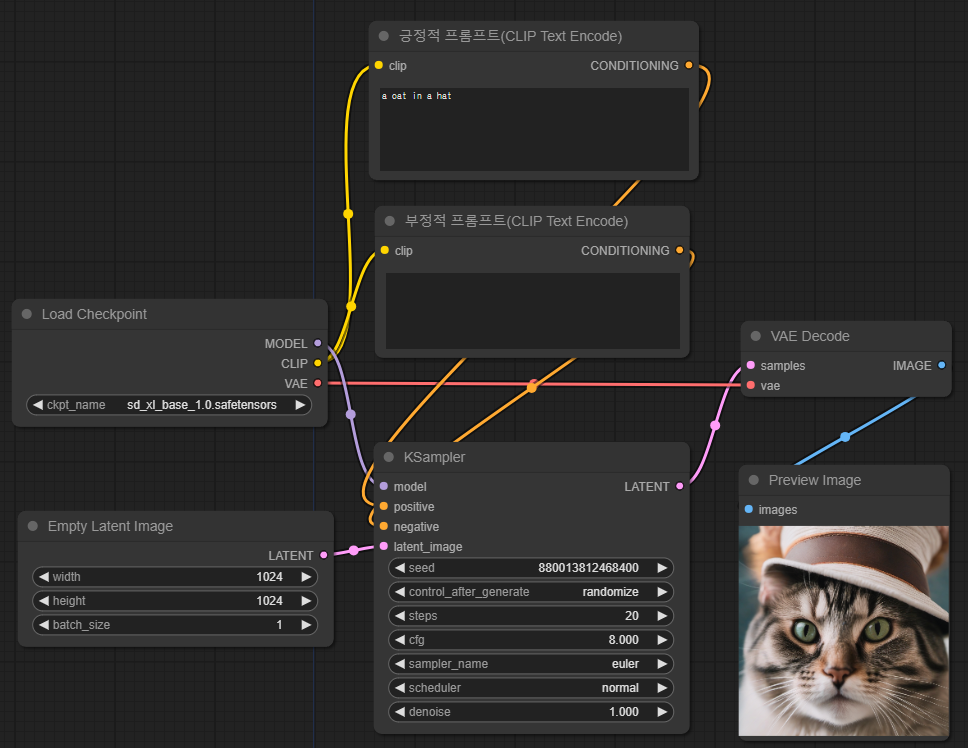
Task: Open the generated cat preview image
Action: (x=844, y=631)
